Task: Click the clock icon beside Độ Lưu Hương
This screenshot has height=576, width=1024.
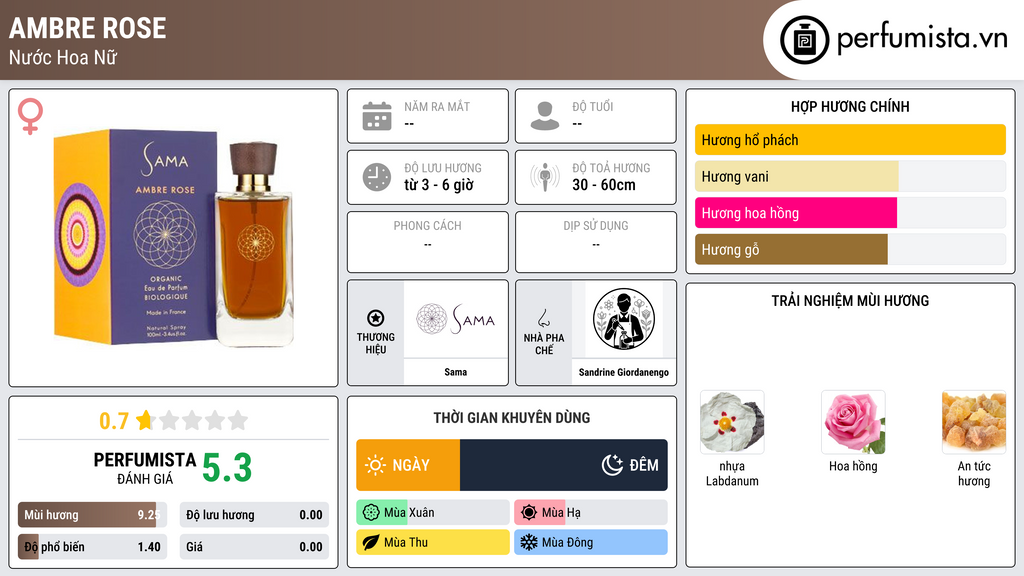Action: pyautogui.click(x=377, y=177)
